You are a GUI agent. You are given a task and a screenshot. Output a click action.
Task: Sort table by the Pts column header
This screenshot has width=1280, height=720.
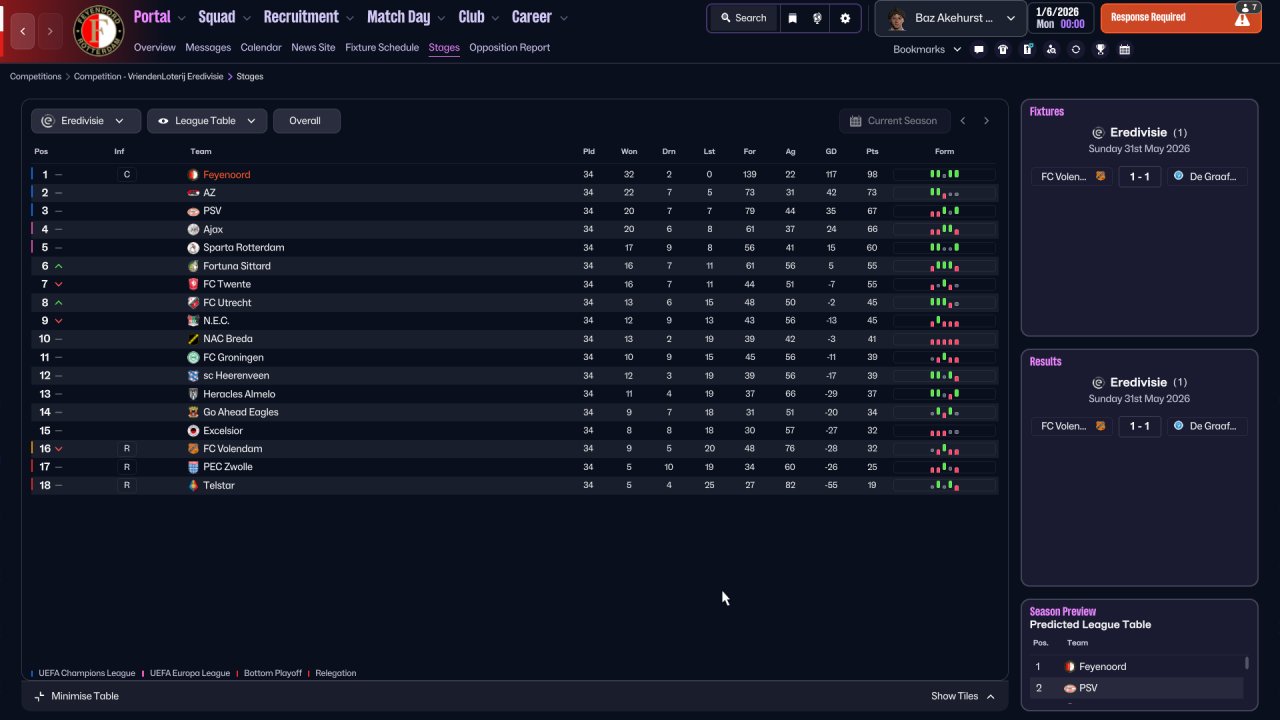(872, 152)
